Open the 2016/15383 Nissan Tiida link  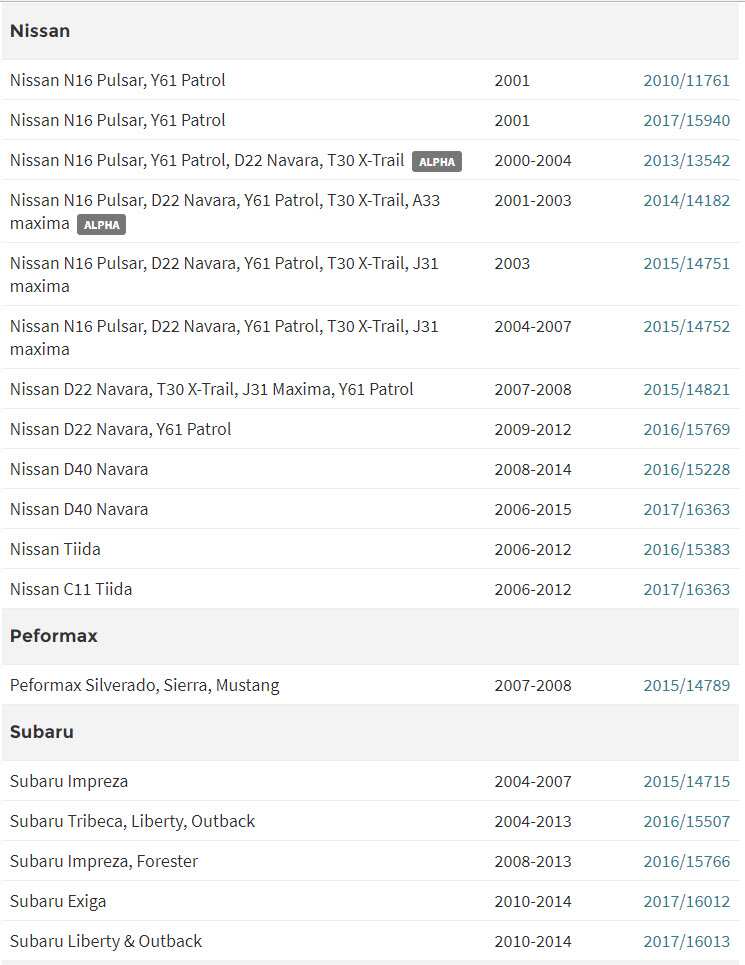[686, 550]
